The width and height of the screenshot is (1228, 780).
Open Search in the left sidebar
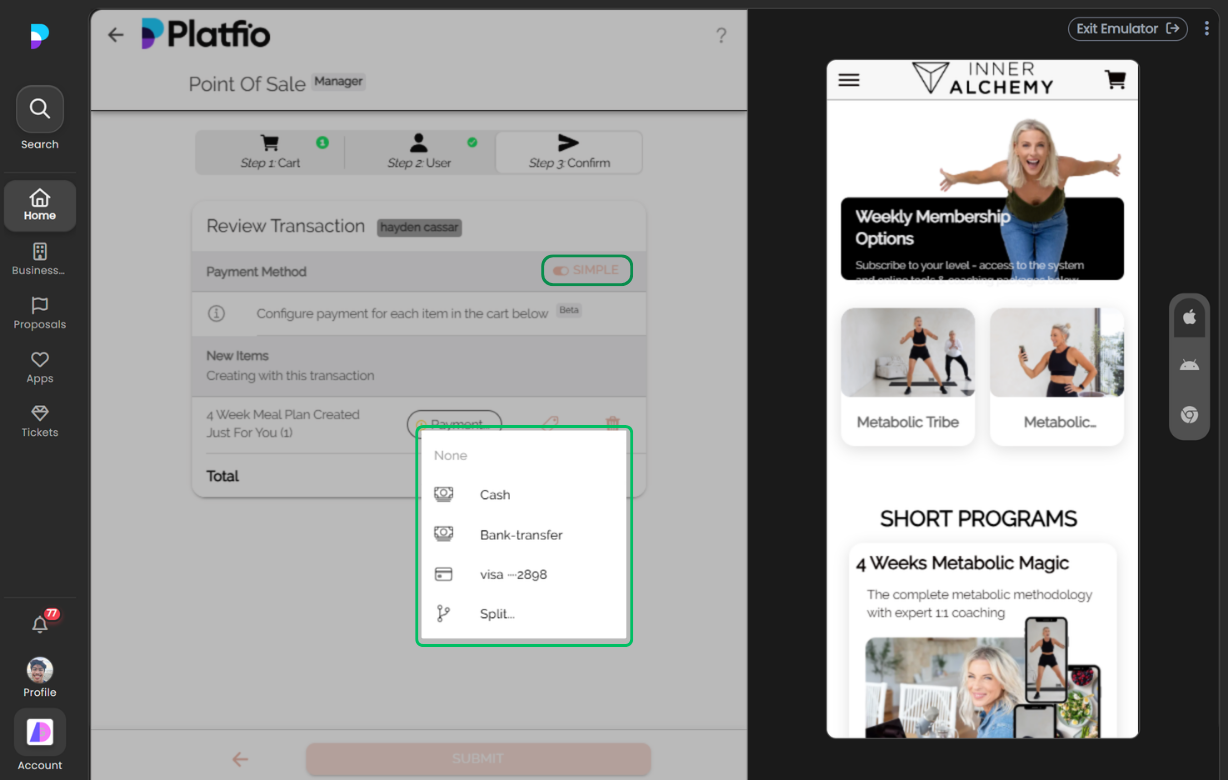click(x=40, y=110)
